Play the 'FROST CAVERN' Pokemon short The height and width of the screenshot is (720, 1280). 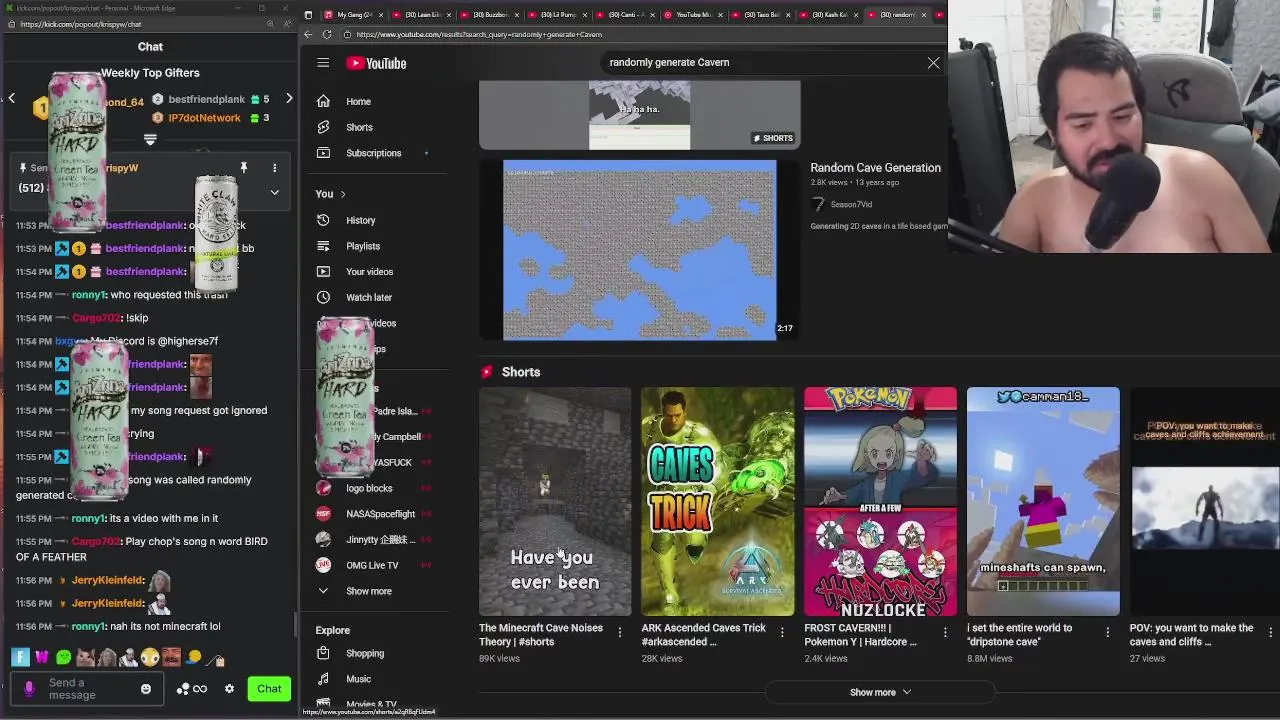tap(880, 501)
